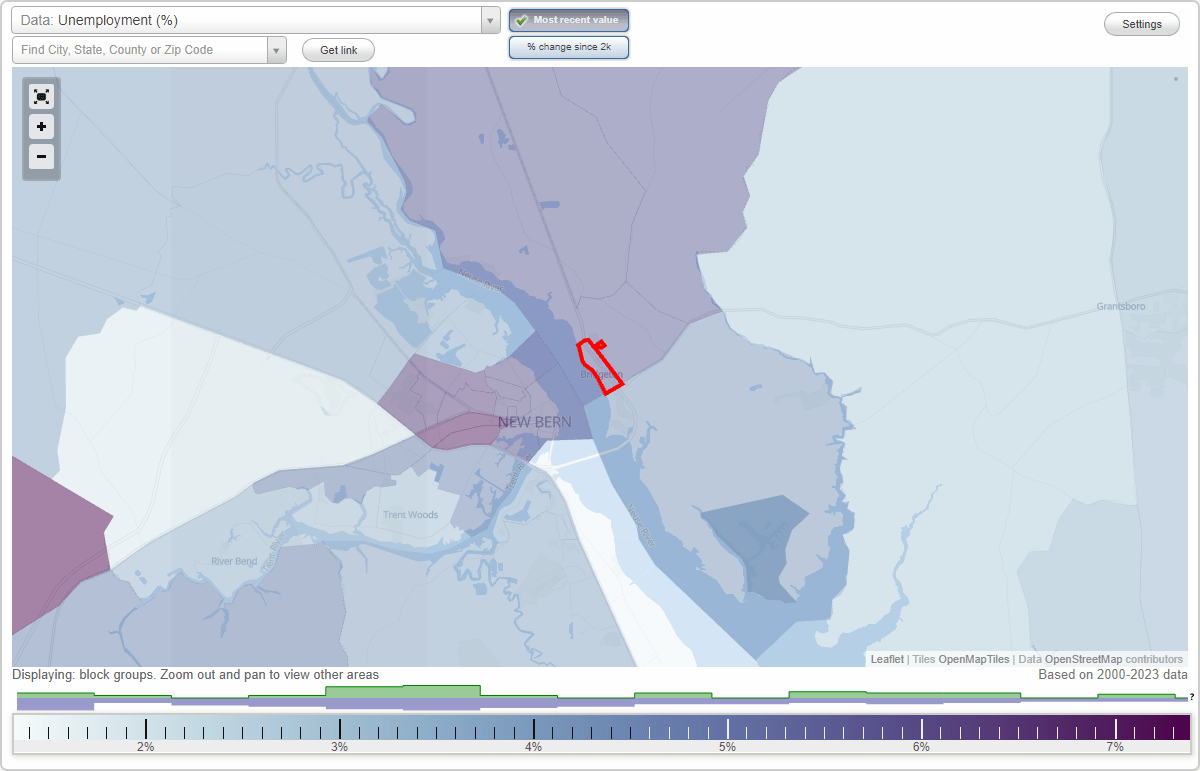Enable the 'Most recent value' display mode
Image resolution: width=1200 pixels, height=771 pixels.
[x=568, y=19]
